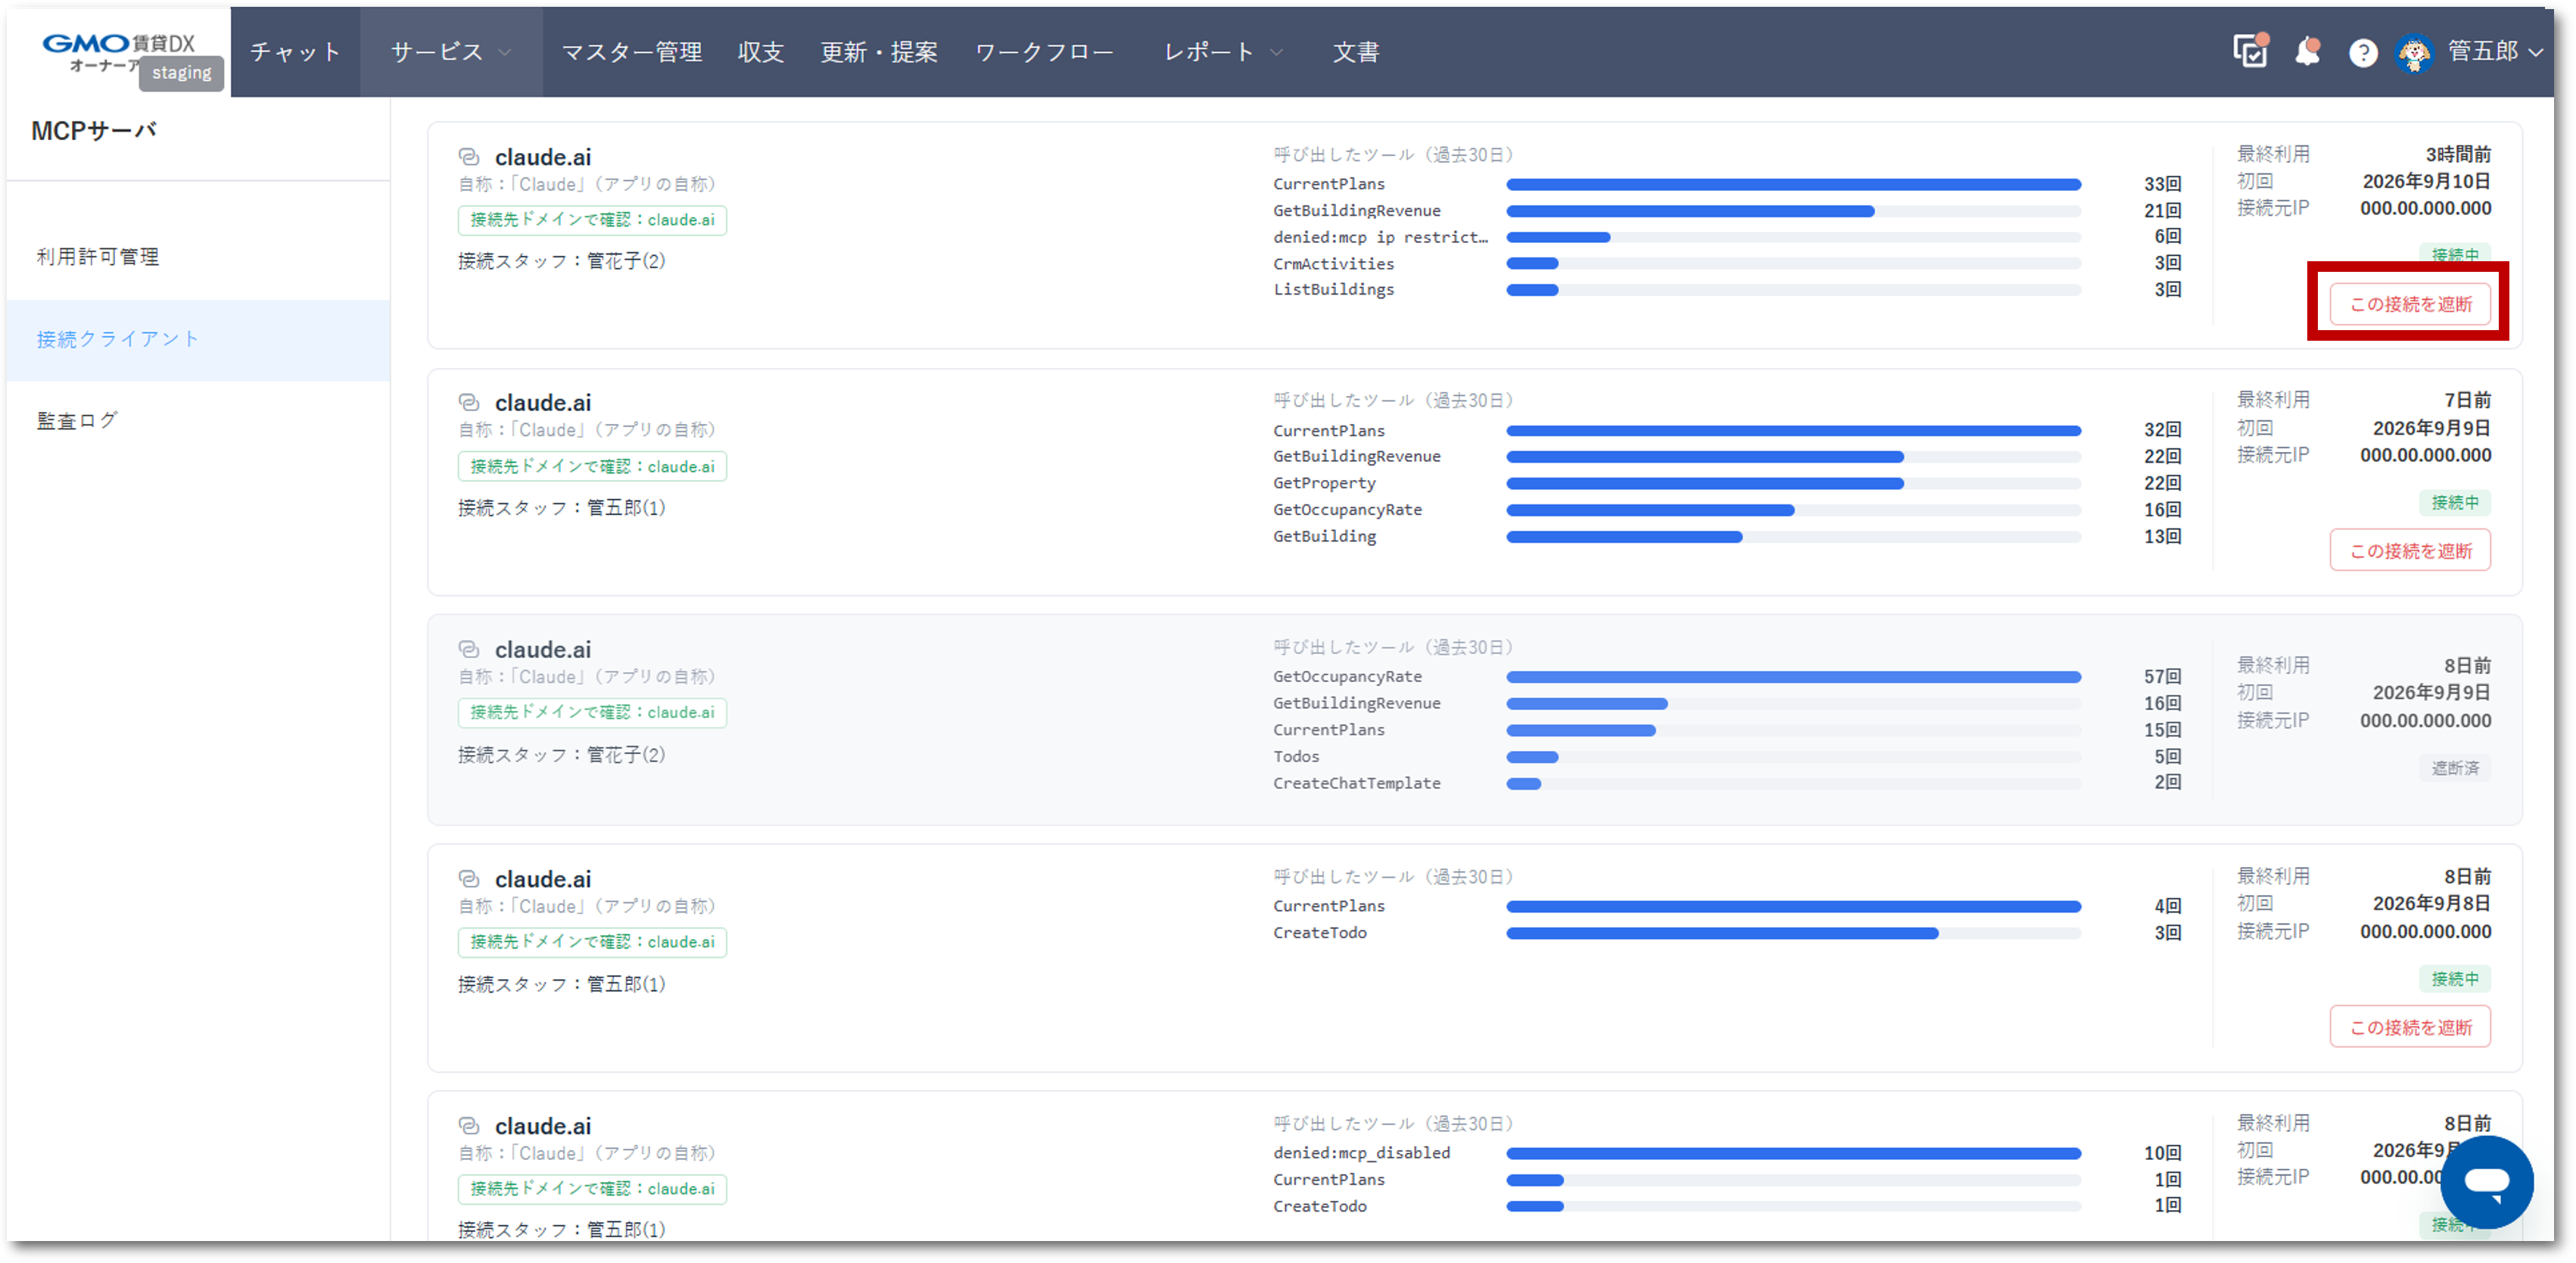Open the チャット menu item
This screenshot has height=1263, width=2576.
tap(295, 52)
